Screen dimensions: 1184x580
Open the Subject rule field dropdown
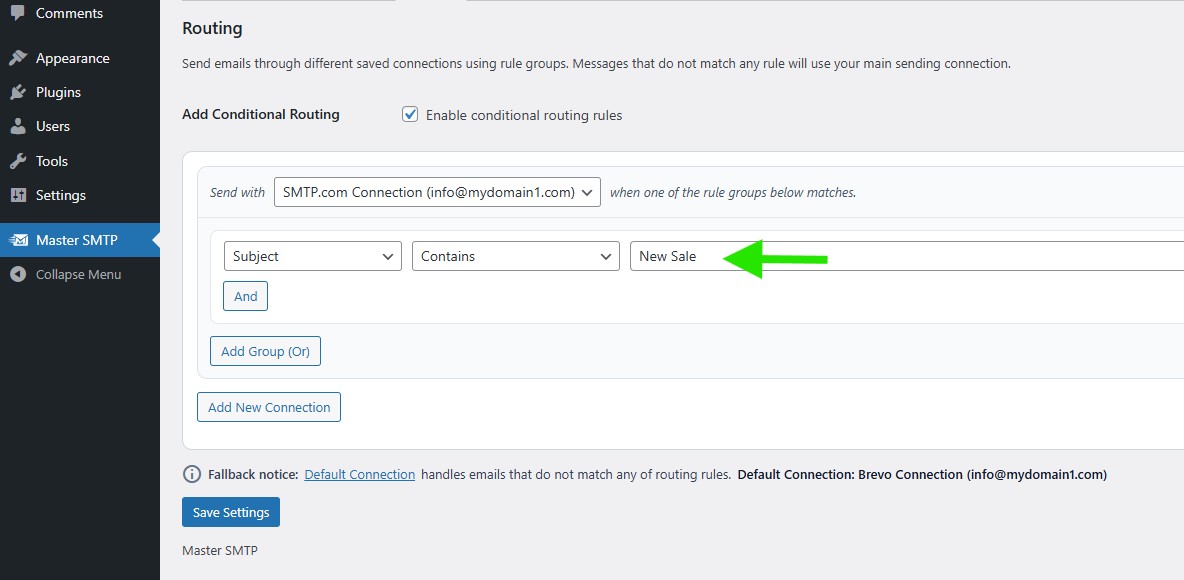[312, 256]
